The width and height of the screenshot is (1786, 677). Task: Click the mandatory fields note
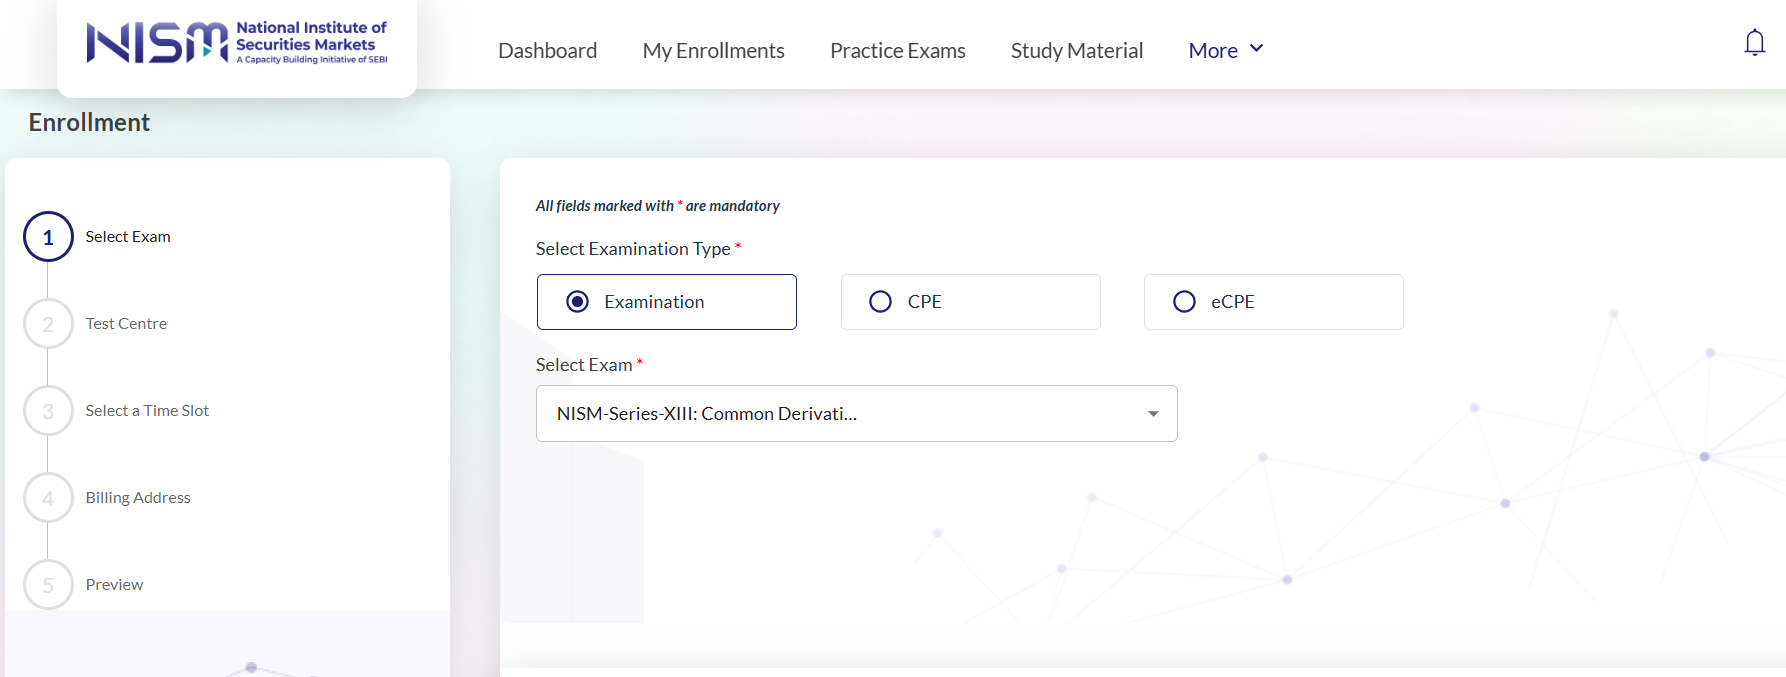pos(657,206)
